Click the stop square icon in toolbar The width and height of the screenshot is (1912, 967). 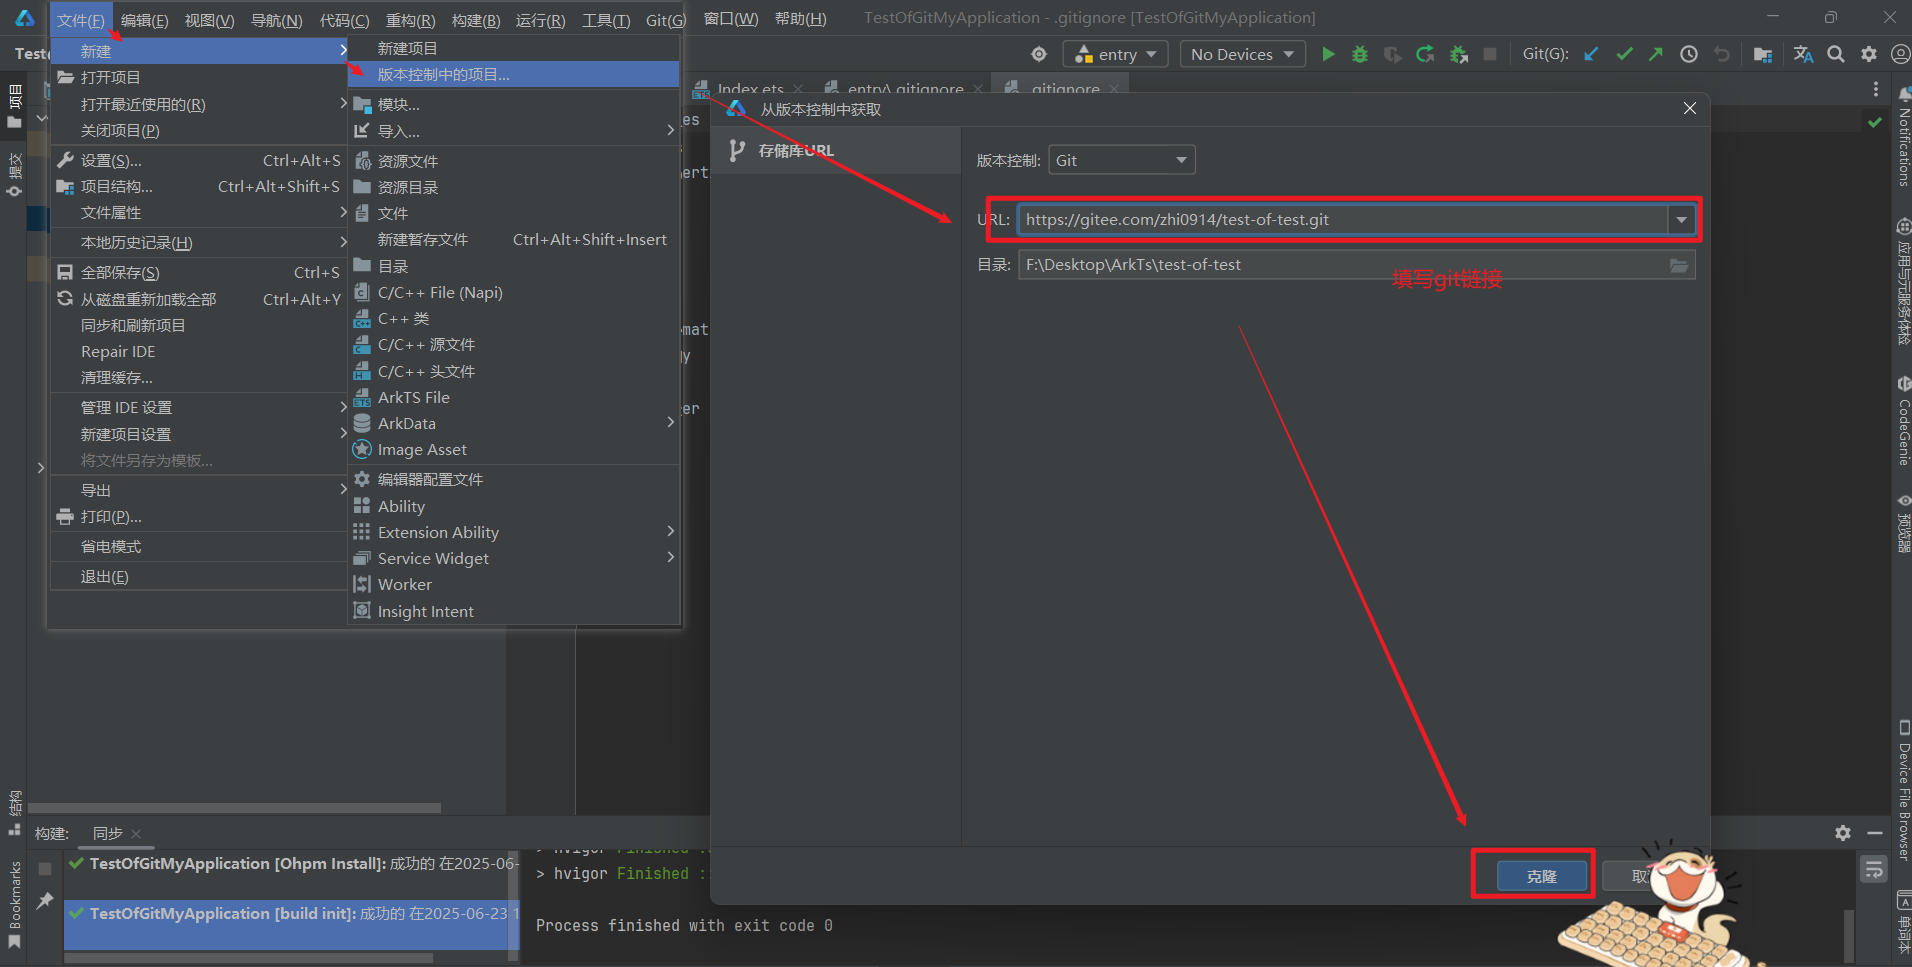1490,54
